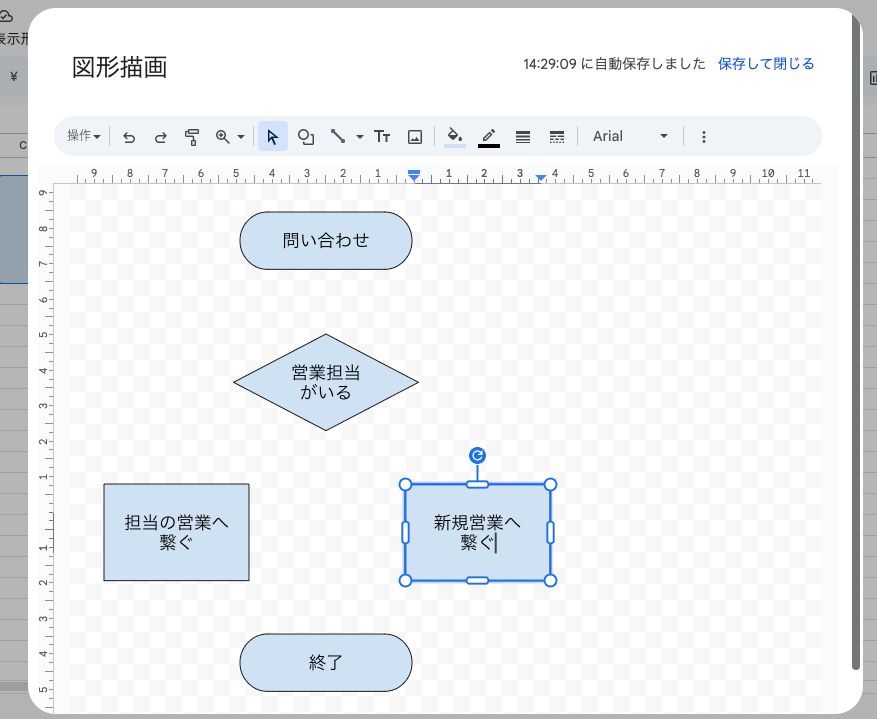Click the Insert image icon
The height and width of the screenshot is (719, 877).
415,136
